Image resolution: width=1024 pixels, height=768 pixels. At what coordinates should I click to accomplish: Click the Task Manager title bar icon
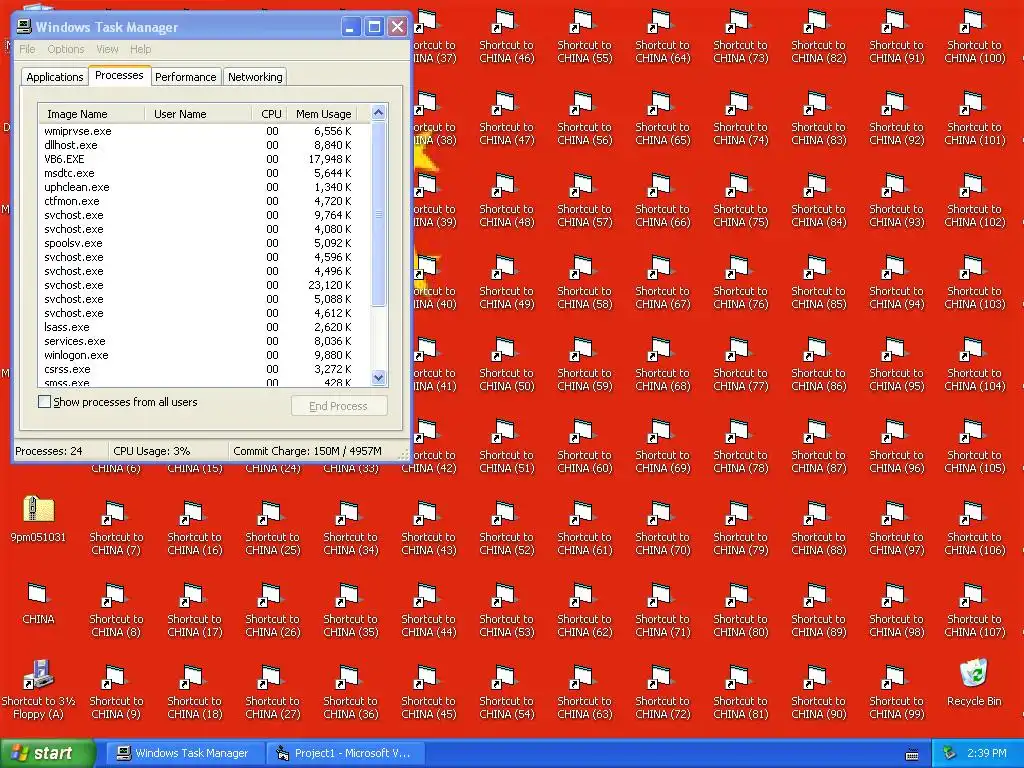(x=24, y=26)
